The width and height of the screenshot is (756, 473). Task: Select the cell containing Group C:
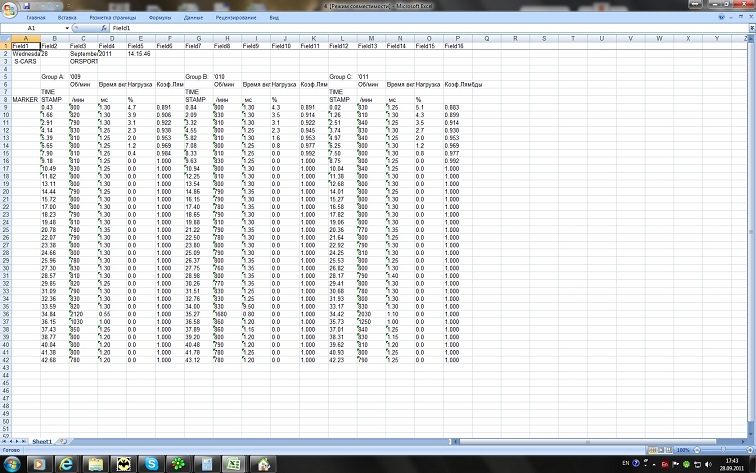point(343,77)
